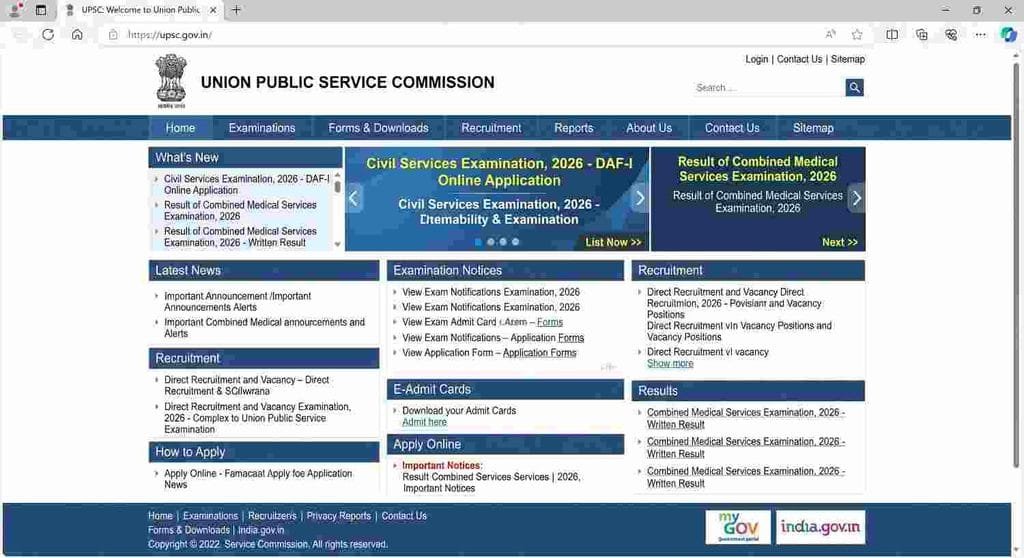This screenshot has width=1024, height=558.
Task: Click the Sitemap link in header
Action: [x=848, y=59]
